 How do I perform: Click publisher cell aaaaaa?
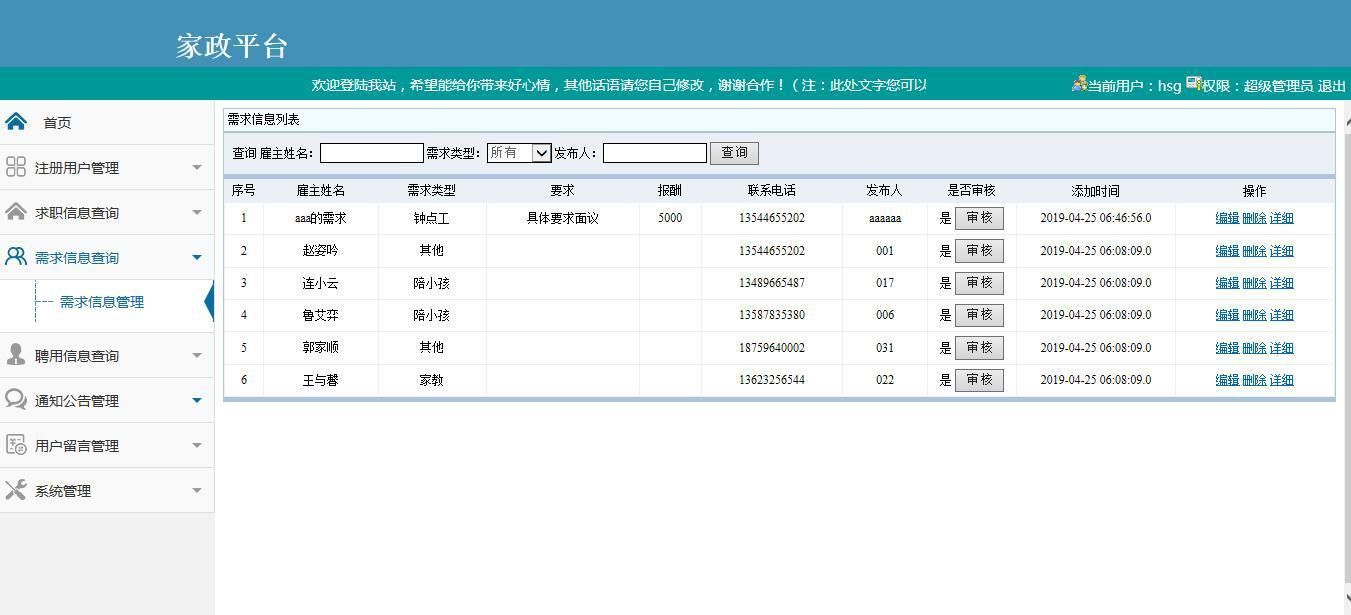[885, 218]
